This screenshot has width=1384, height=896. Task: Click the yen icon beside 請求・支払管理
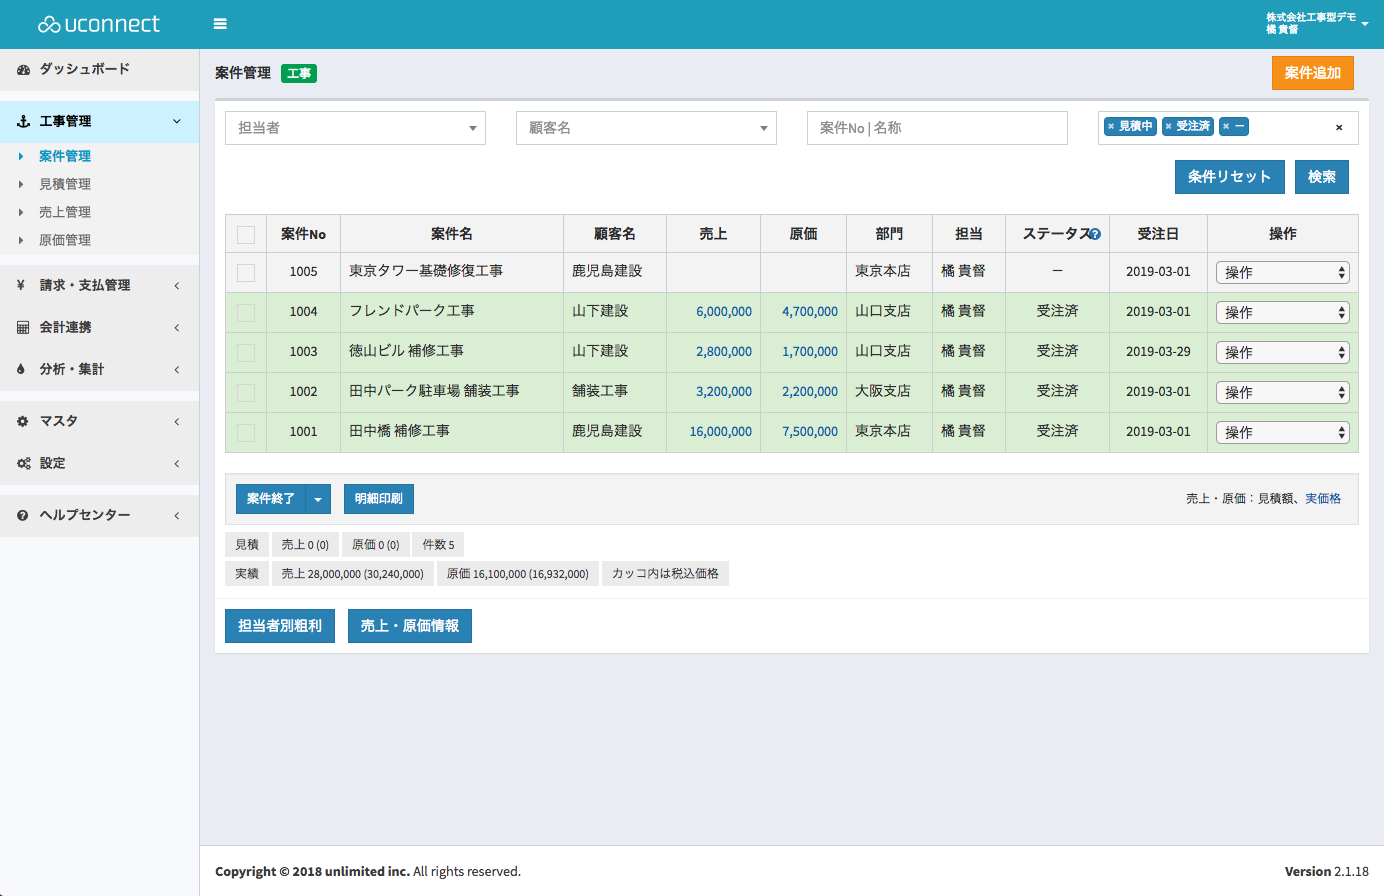(21, 285)
